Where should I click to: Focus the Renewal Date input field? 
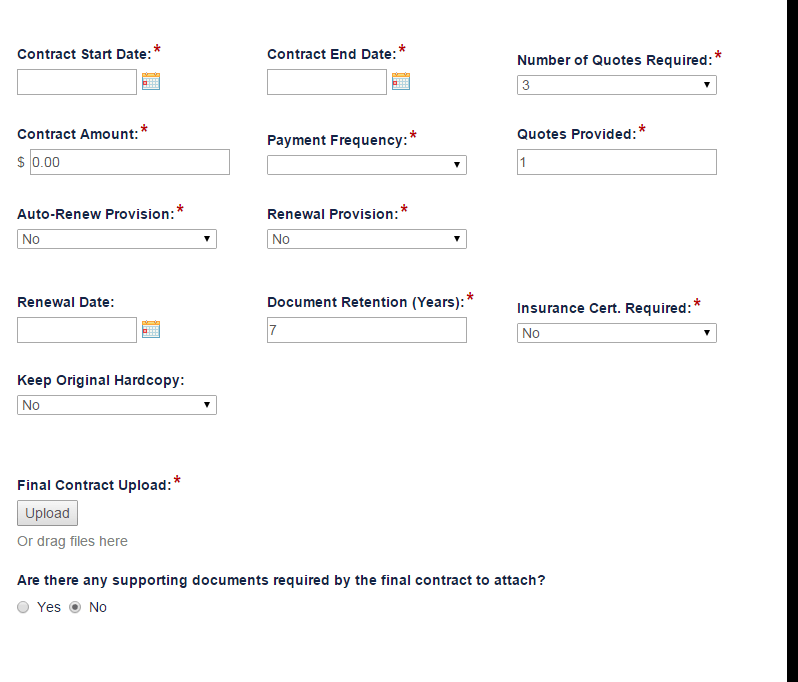coord(77,329)
